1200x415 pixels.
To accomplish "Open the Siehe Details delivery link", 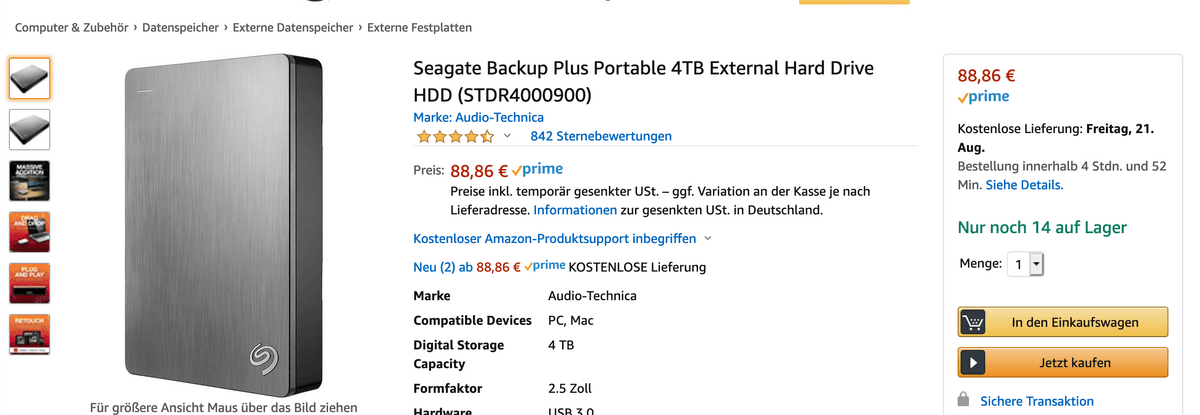I will [1024, 185].
